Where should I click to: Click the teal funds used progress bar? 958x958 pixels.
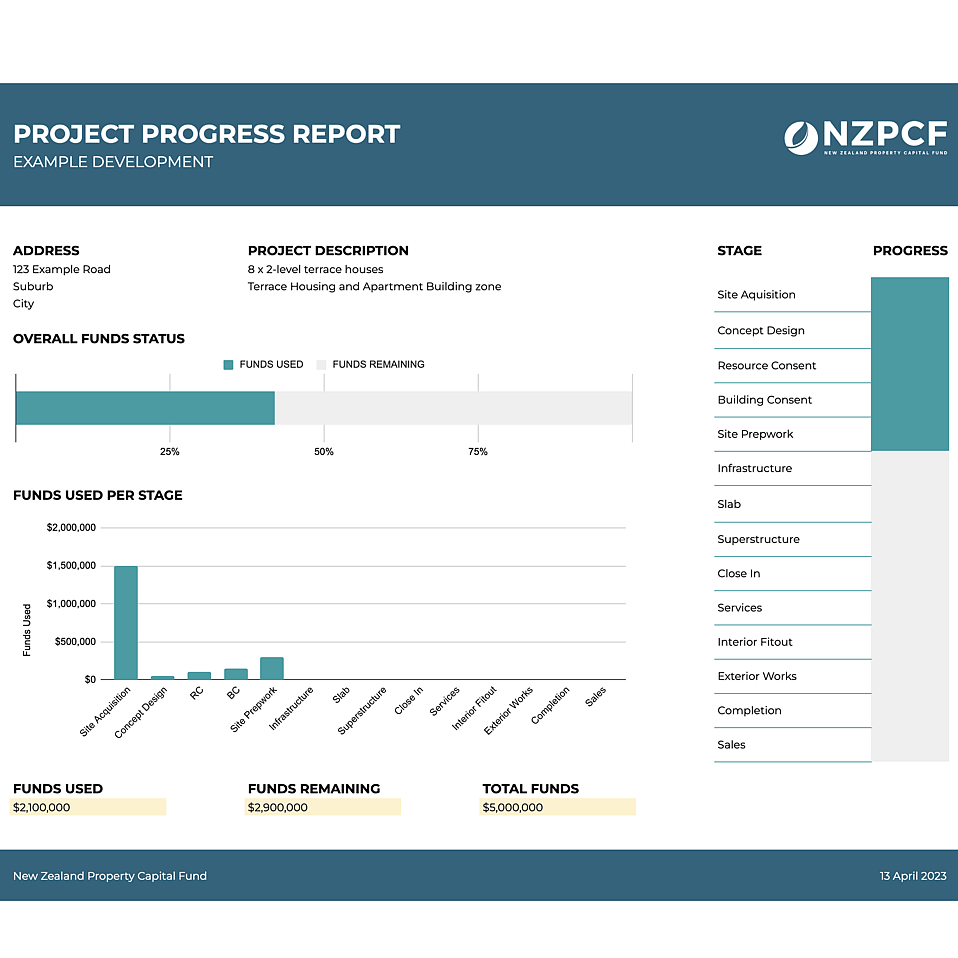pyautogui.click(x=145, y=408)
